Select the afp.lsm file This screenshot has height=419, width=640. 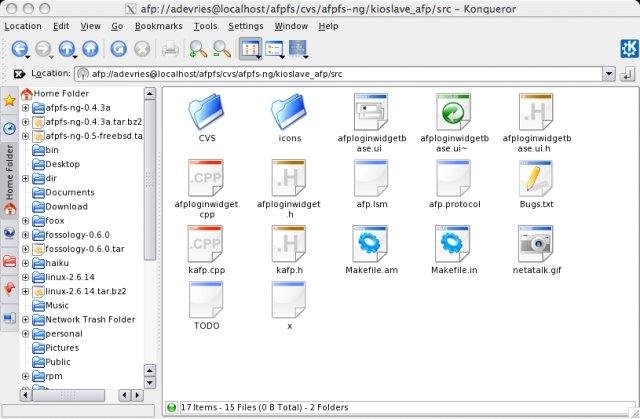(371, 184)
